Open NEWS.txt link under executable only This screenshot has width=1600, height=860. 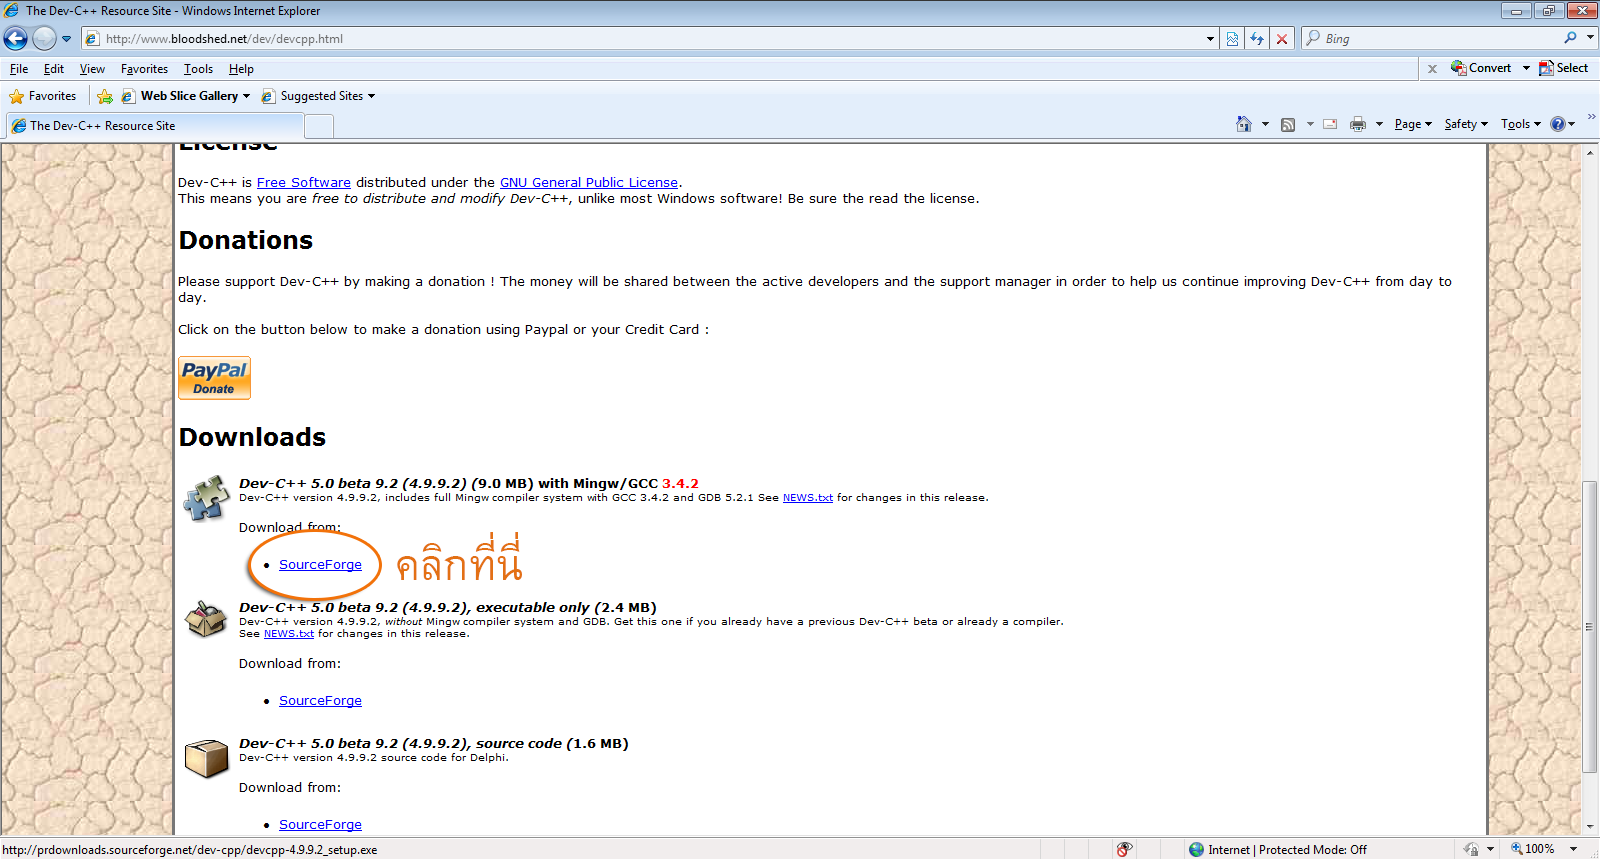[x=289, y=633]
